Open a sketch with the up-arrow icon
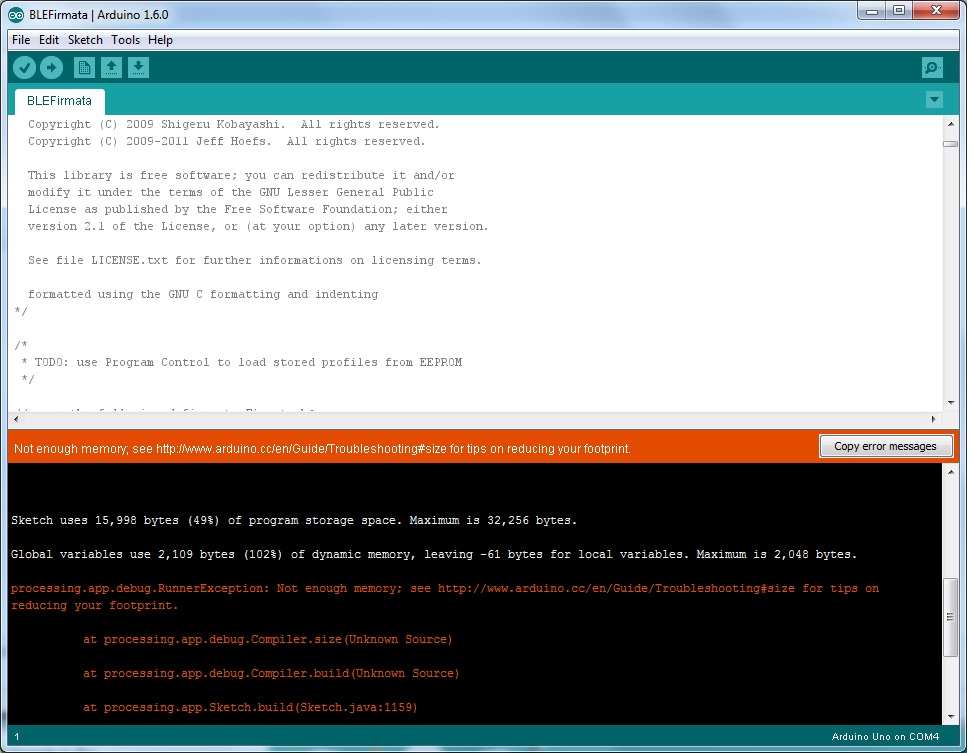The width and height of the screenshot is (972, 753). [112, 67]
